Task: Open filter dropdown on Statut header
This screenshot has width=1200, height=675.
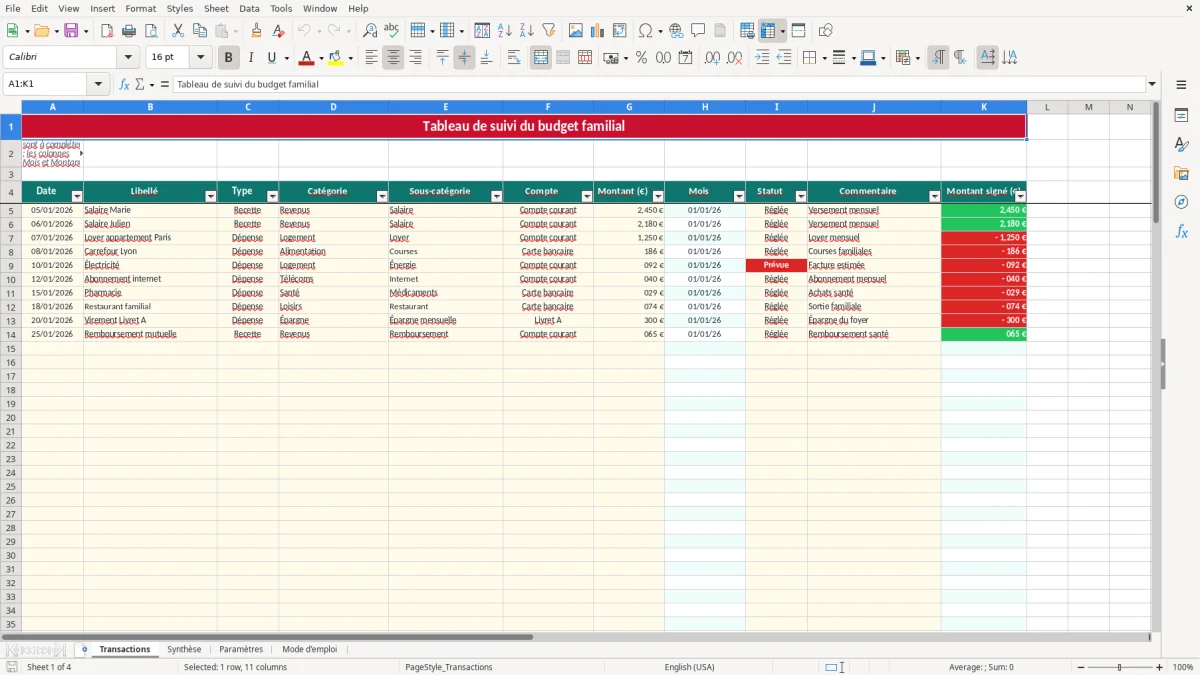Action: pos(801,196)
